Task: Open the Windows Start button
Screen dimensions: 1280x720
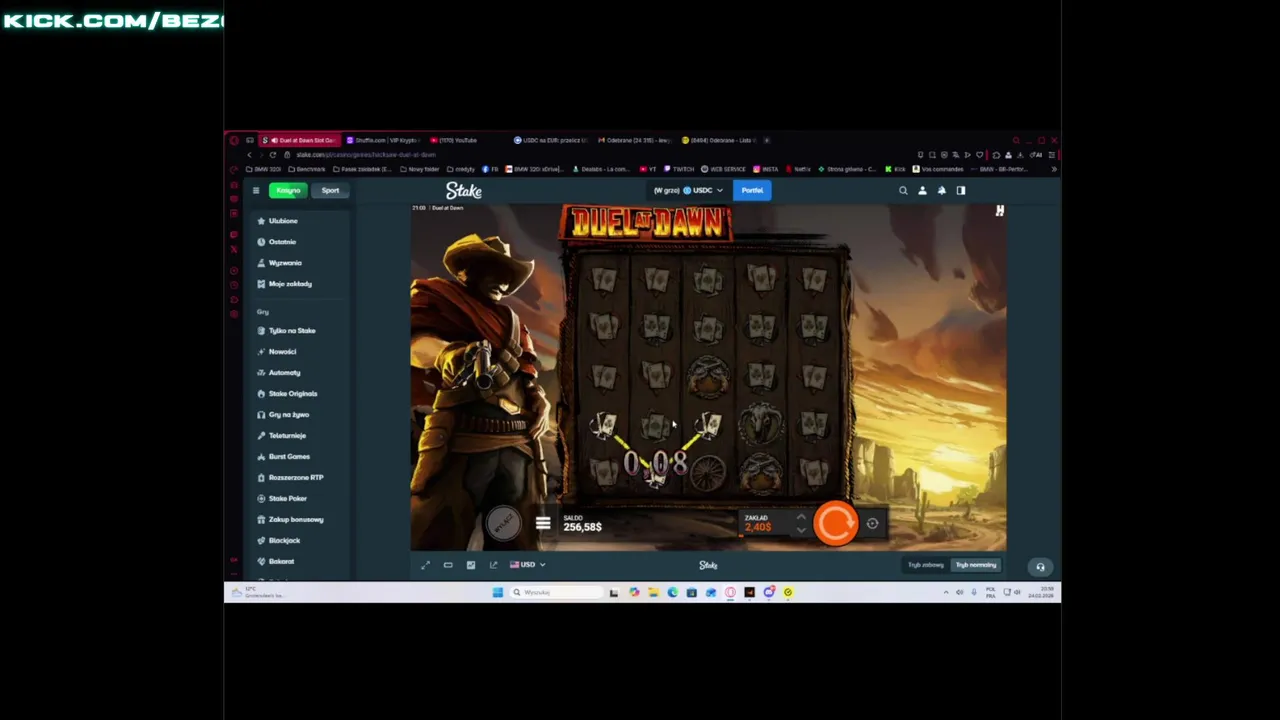Action: 497,592
